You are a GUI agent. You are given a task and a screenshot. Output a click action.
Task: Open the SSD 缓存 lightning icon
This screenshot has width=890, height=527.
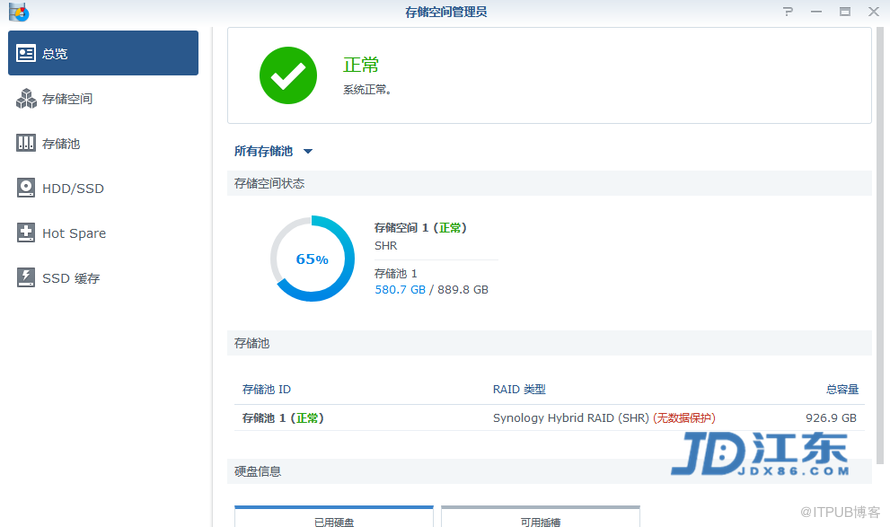click(26, 278)
